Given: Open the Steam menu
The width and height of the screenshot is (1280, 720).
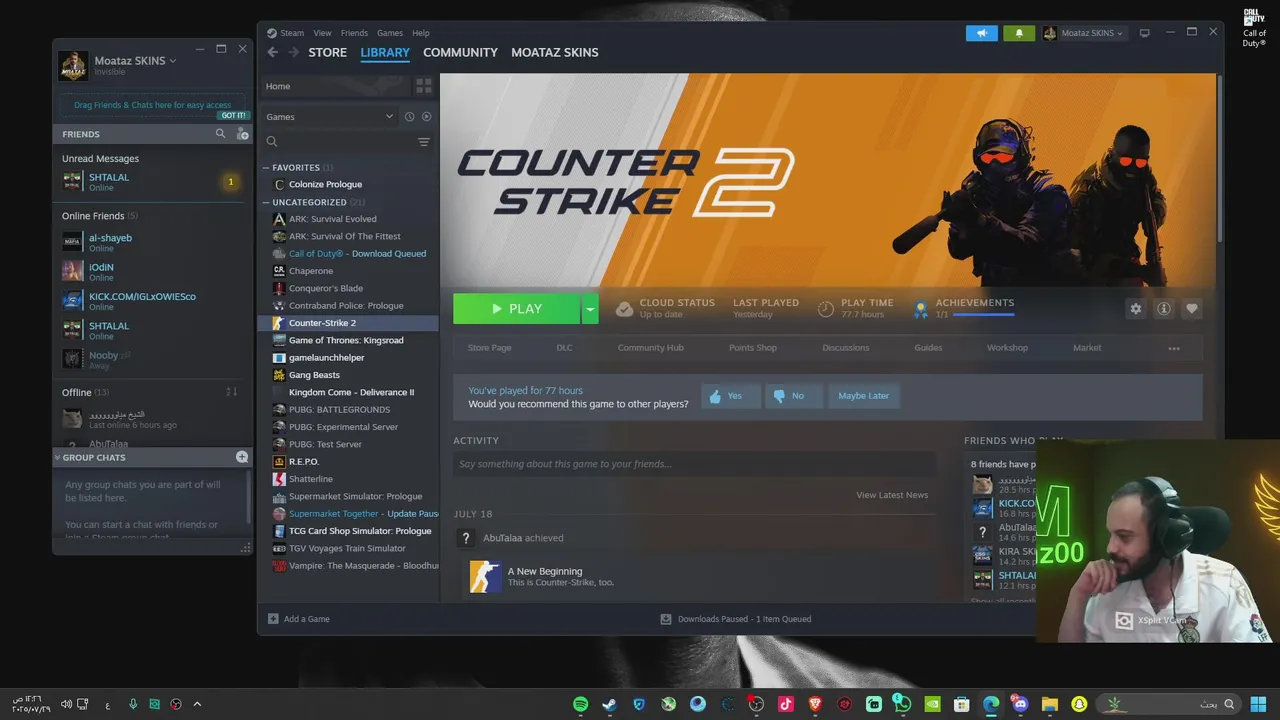Looking at the screenshot, I should point(286,33).
